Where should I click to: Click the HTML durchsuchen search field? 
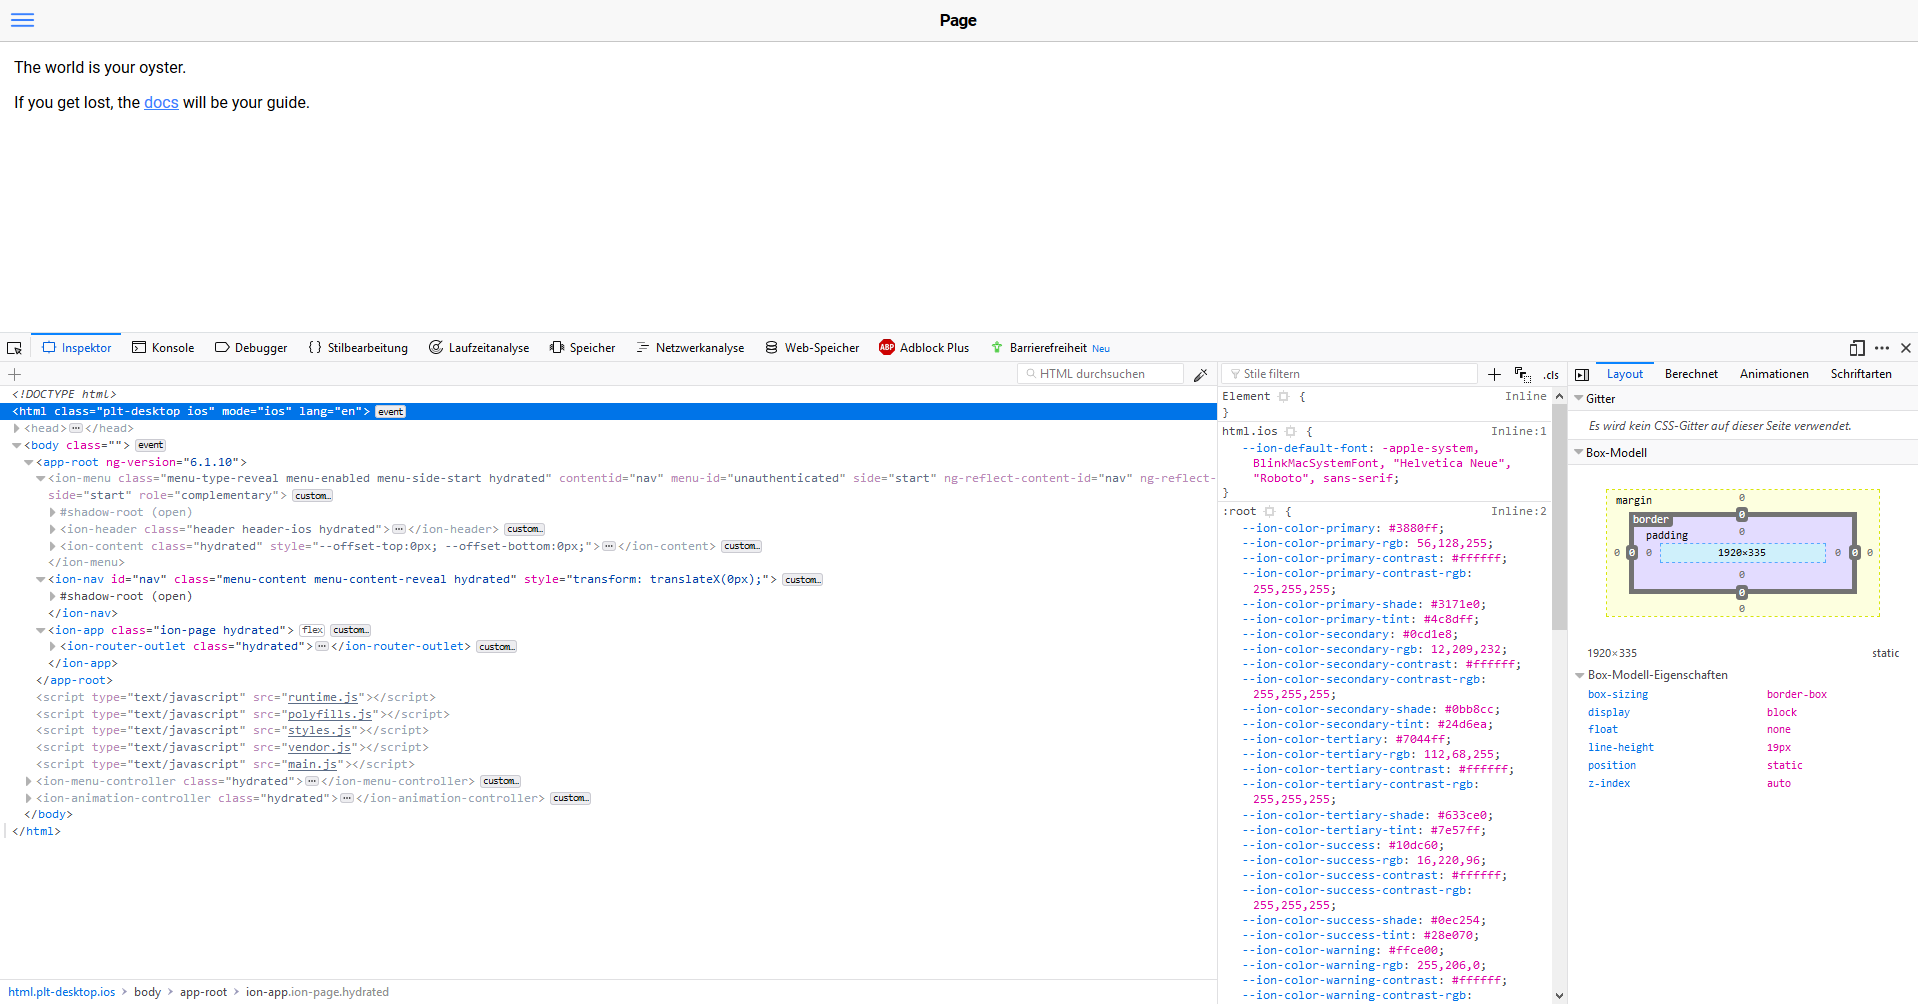pos(1101,374)
